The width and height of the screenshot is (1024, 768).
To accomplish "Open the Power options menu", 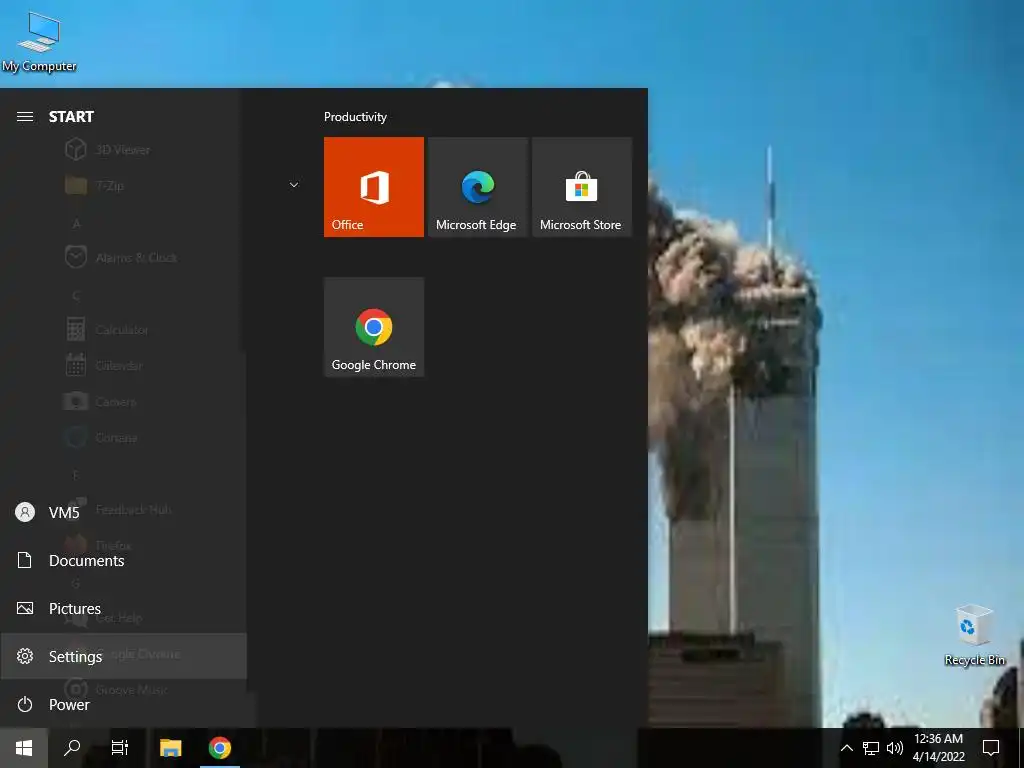I will point(123,705).
